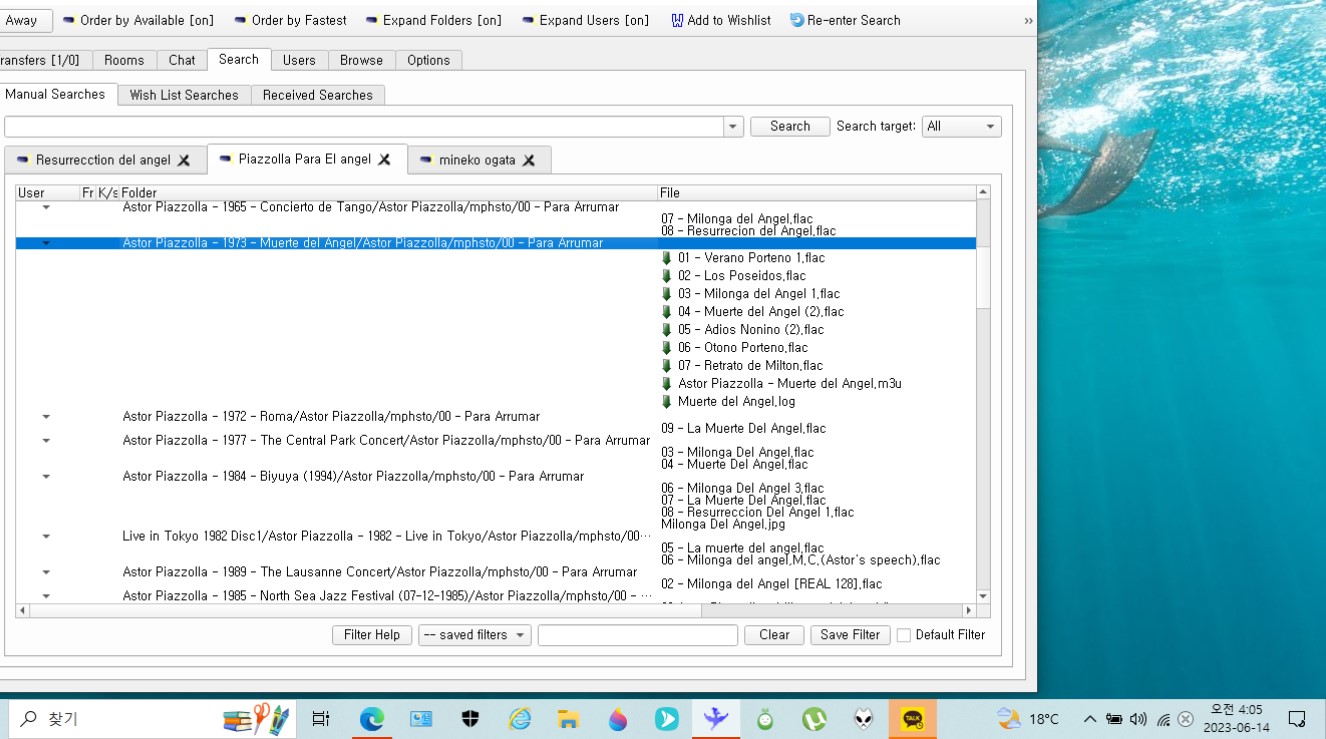The height and width of the screenshot is (739, 1326).
Task: Toggle Order by Fastest option
Action: [290, 20]
